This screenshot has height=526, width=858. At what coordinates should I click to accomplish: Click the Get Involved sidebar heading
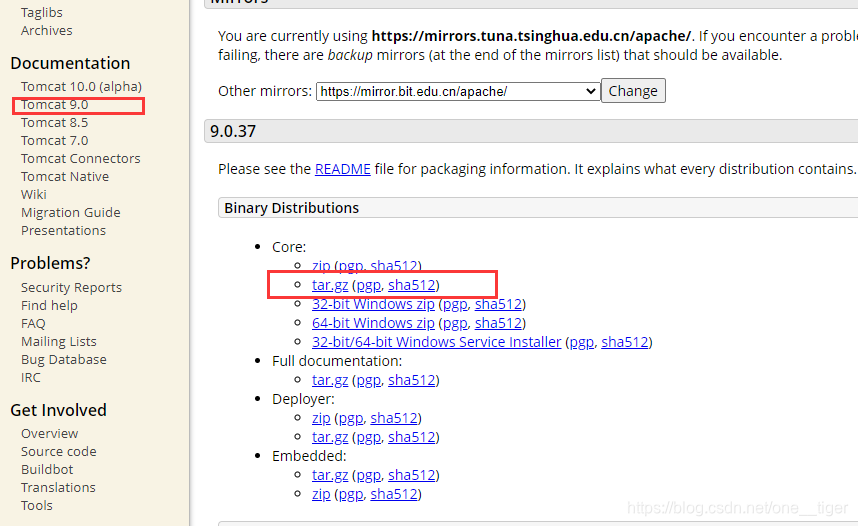click(59, 410)
